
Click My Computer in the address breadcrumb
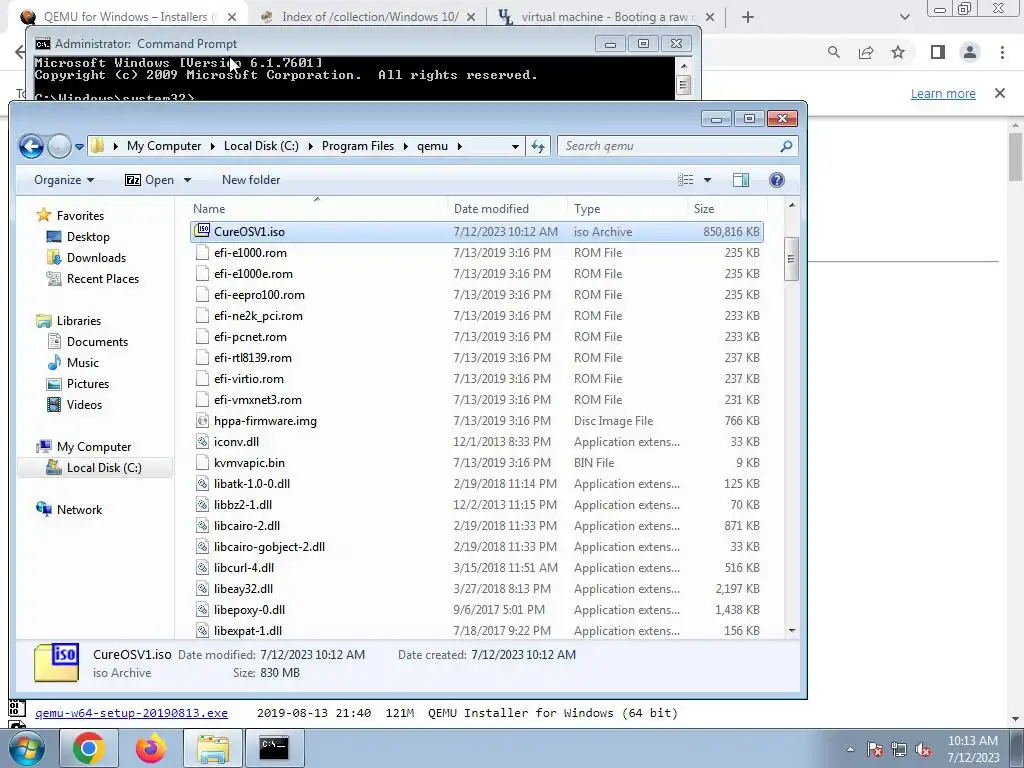[x=164, y=146]
